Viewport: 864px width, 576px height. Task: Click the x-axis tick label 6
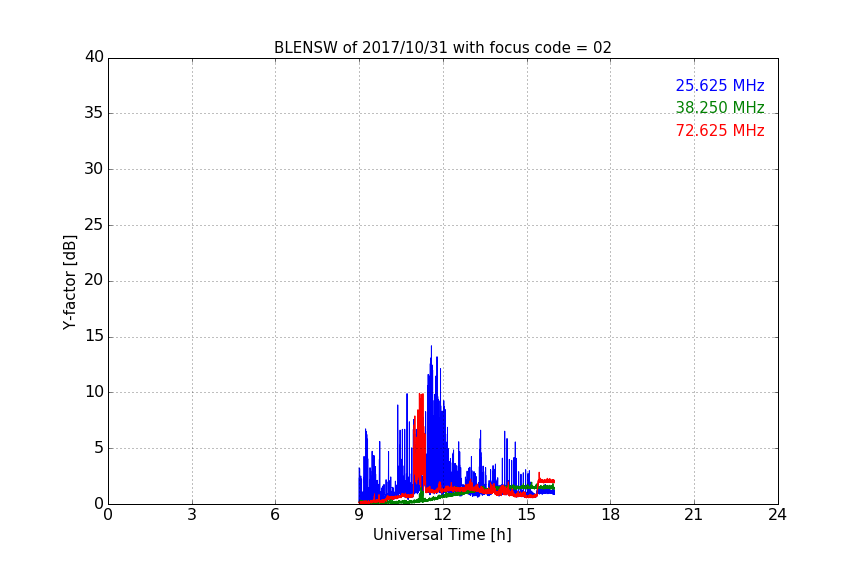pyautogui.click(x=276, y=515)
